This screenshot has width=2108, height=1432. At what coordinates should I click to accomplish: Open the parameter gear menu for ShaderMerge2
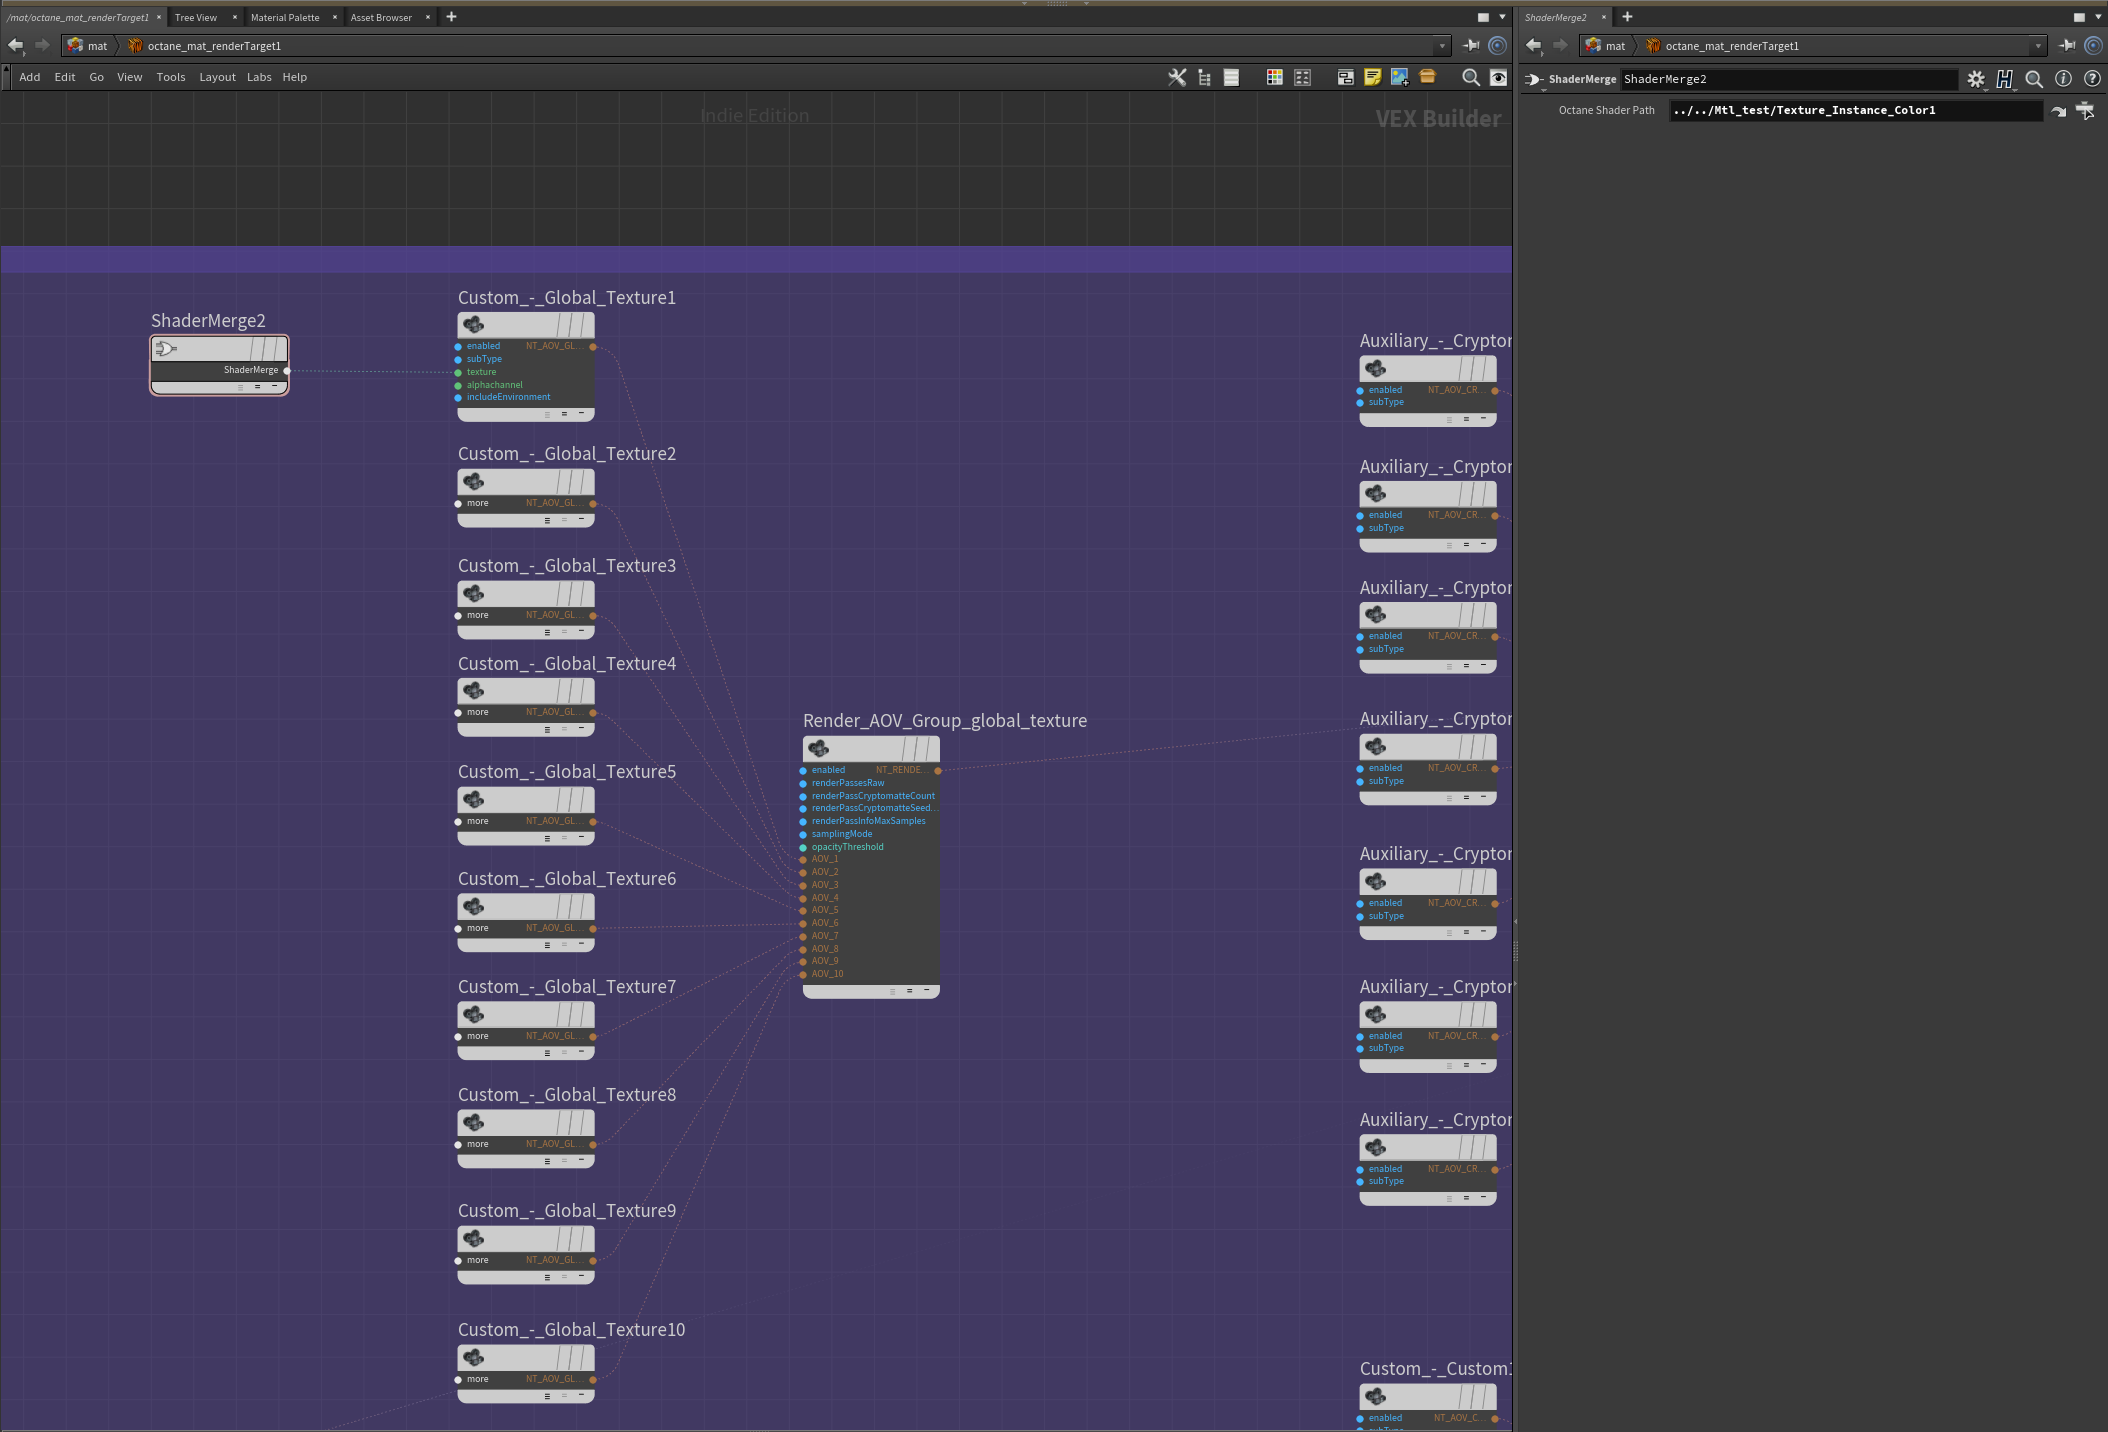click(1975, 79)
